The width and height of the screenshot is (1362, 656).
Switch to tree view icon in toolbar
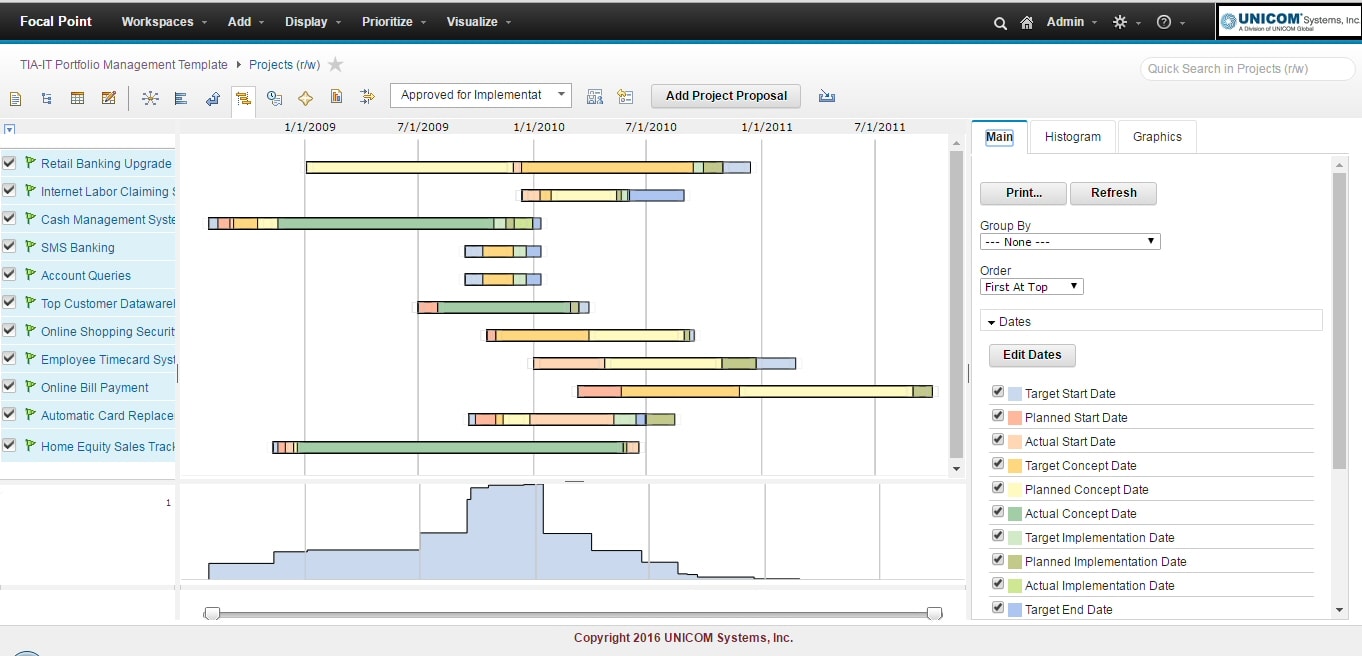(x=47, y=98)
